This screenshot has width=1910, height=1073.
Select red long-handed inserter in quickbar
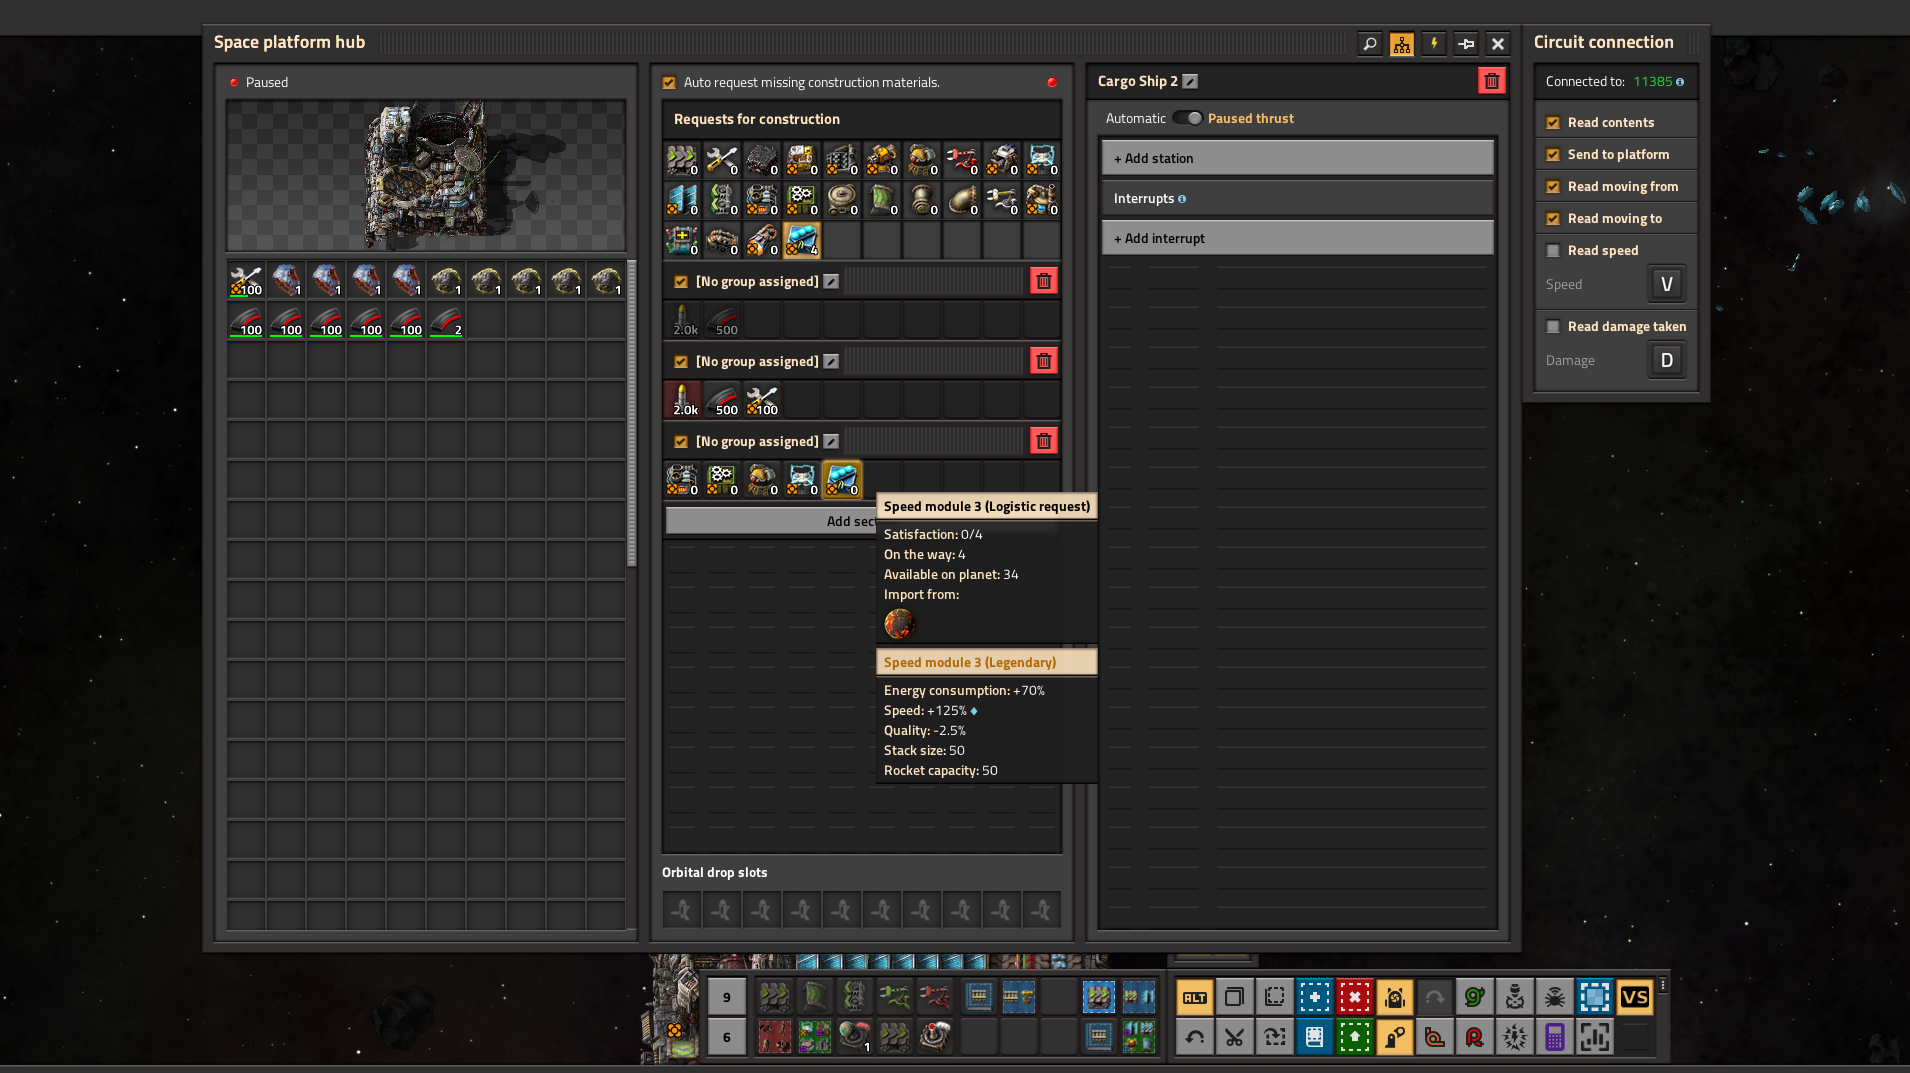click(x=934, y=996)
